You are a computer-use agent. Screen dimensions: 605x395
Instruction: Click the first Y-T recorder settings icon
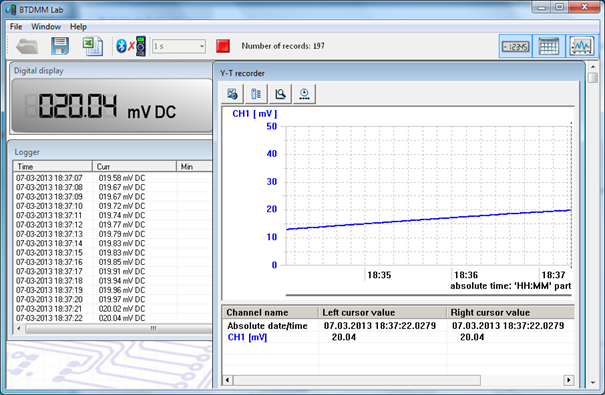click(232, 94)
